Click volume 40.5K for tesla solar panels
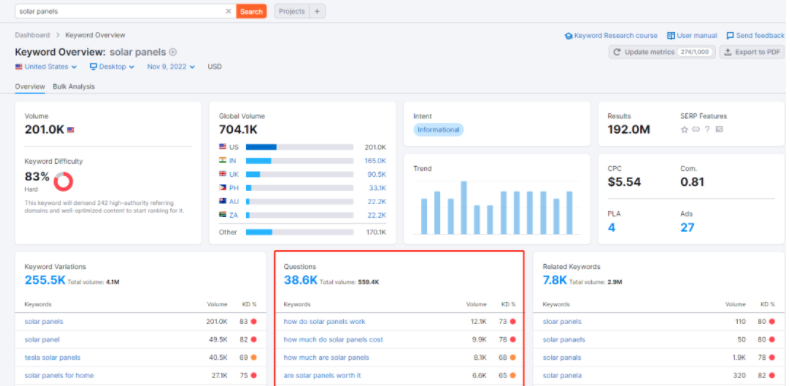This screenshot has width=790, height=386. pos(218,357)
